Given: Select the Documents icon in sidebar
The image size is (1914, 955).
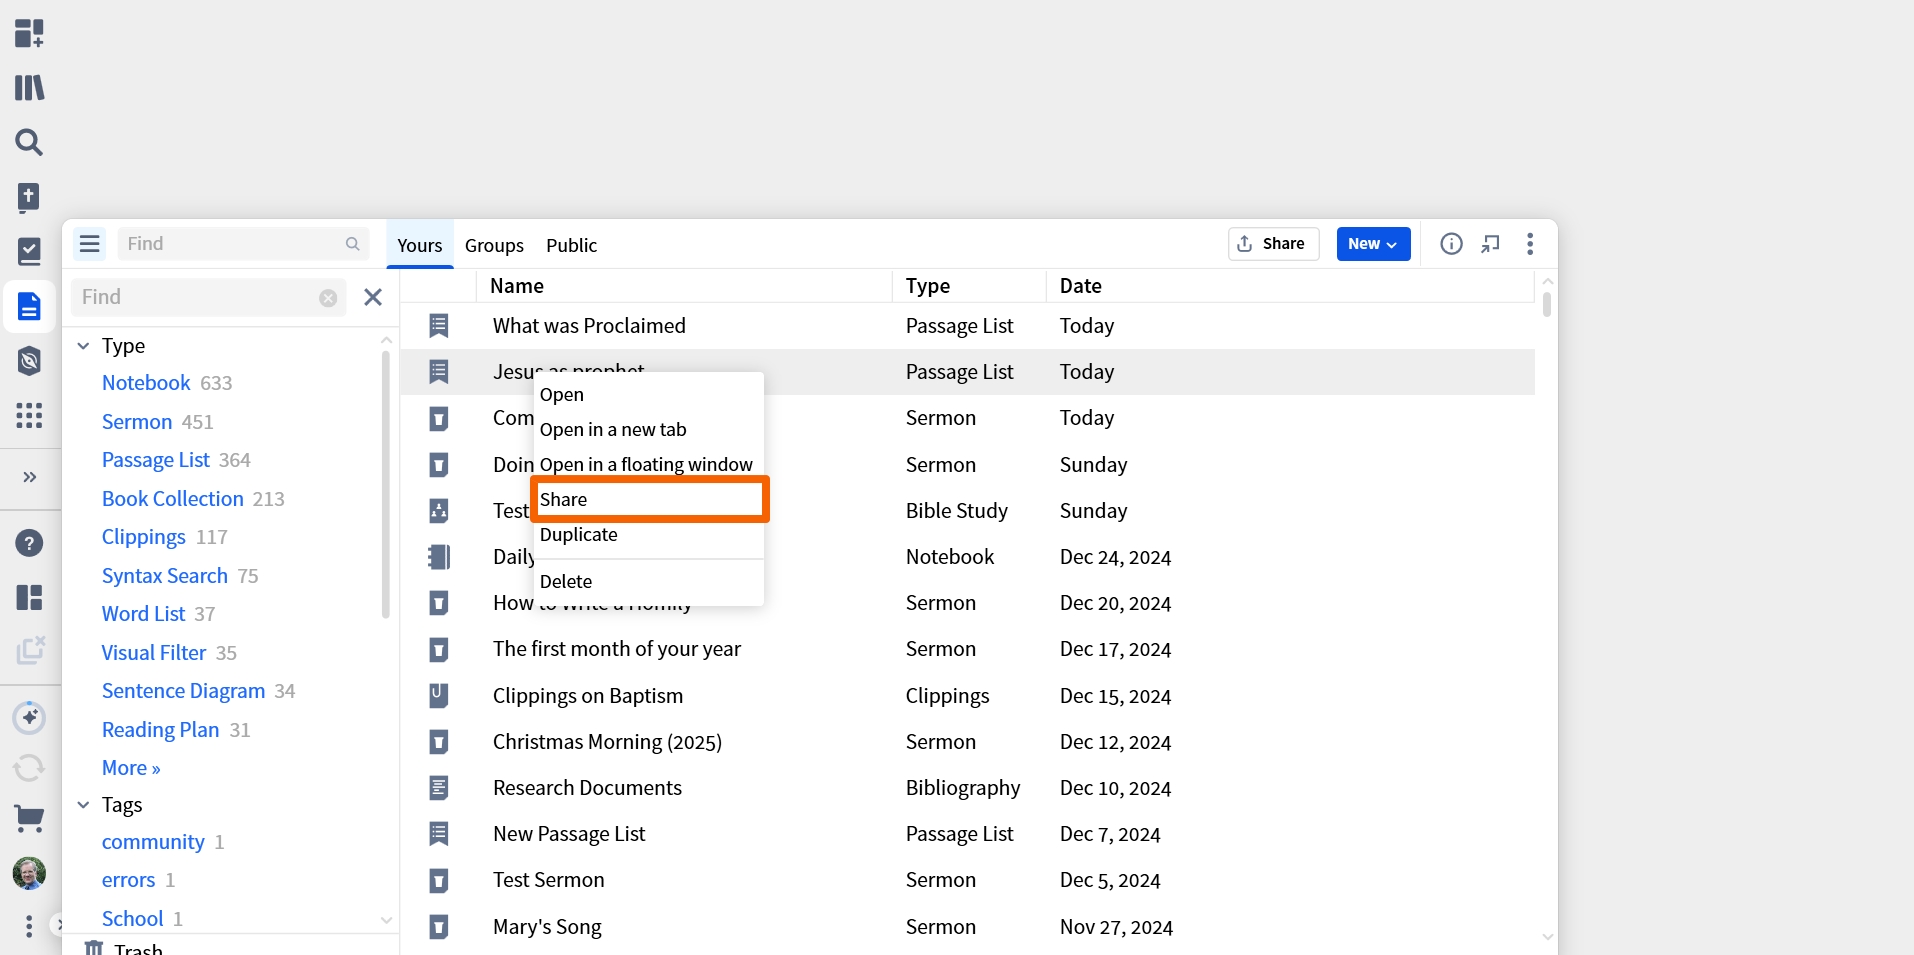Looking at the screenshot, I should tap(29, 307).
